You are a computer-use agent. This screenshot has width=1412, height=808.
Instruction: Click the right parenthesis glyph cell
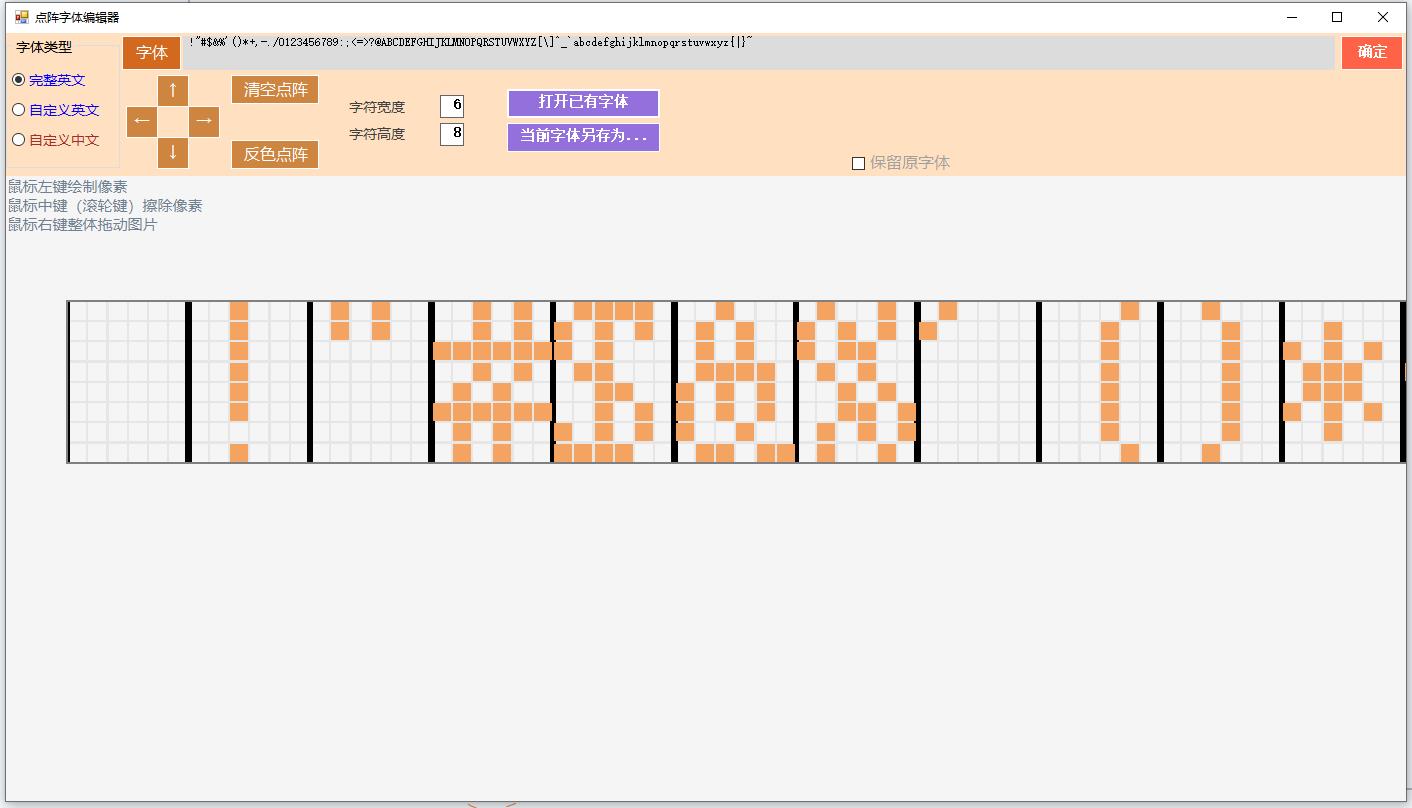click(x=1222, y=381)
